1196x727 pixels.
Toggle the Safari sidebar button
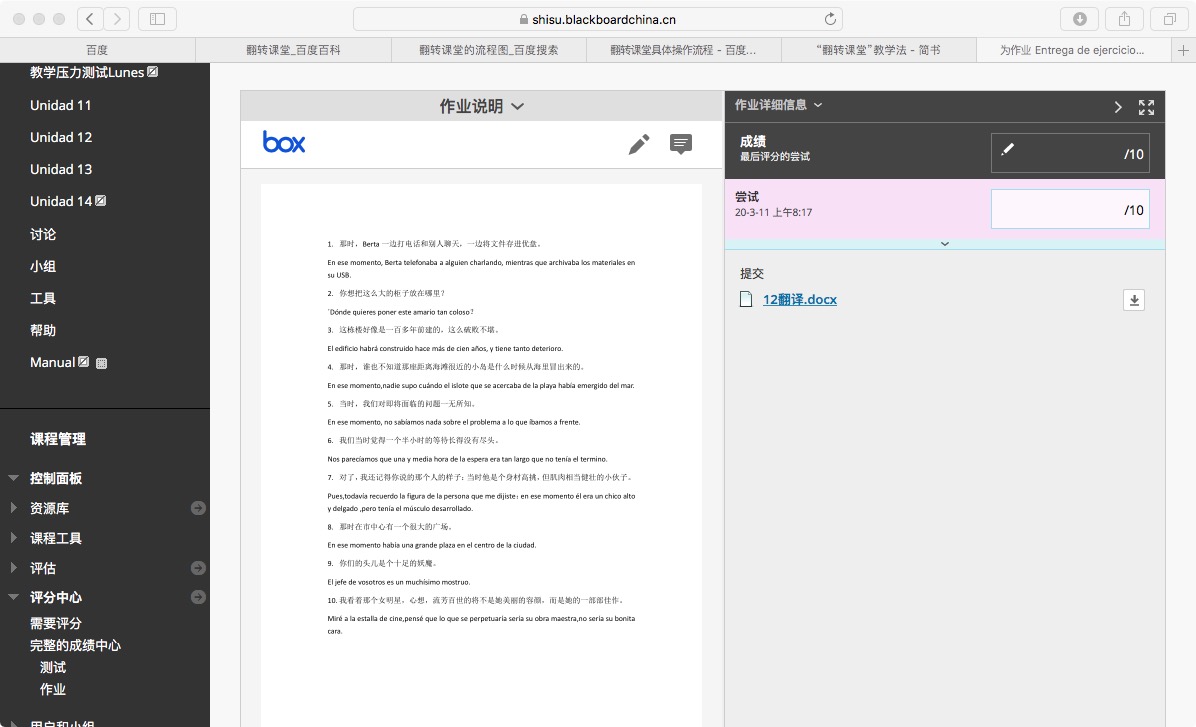pos(157,19)
